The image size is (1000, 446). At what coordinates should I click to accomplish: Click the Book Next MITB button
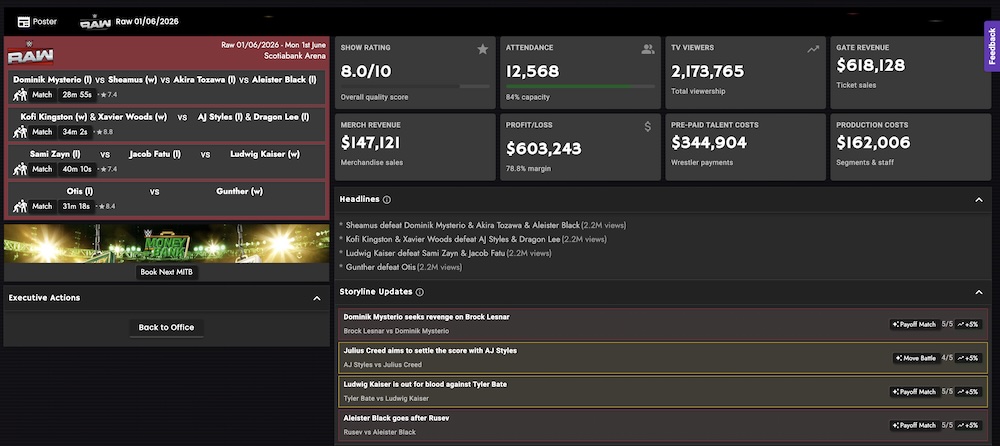click(x=167, y=272)
